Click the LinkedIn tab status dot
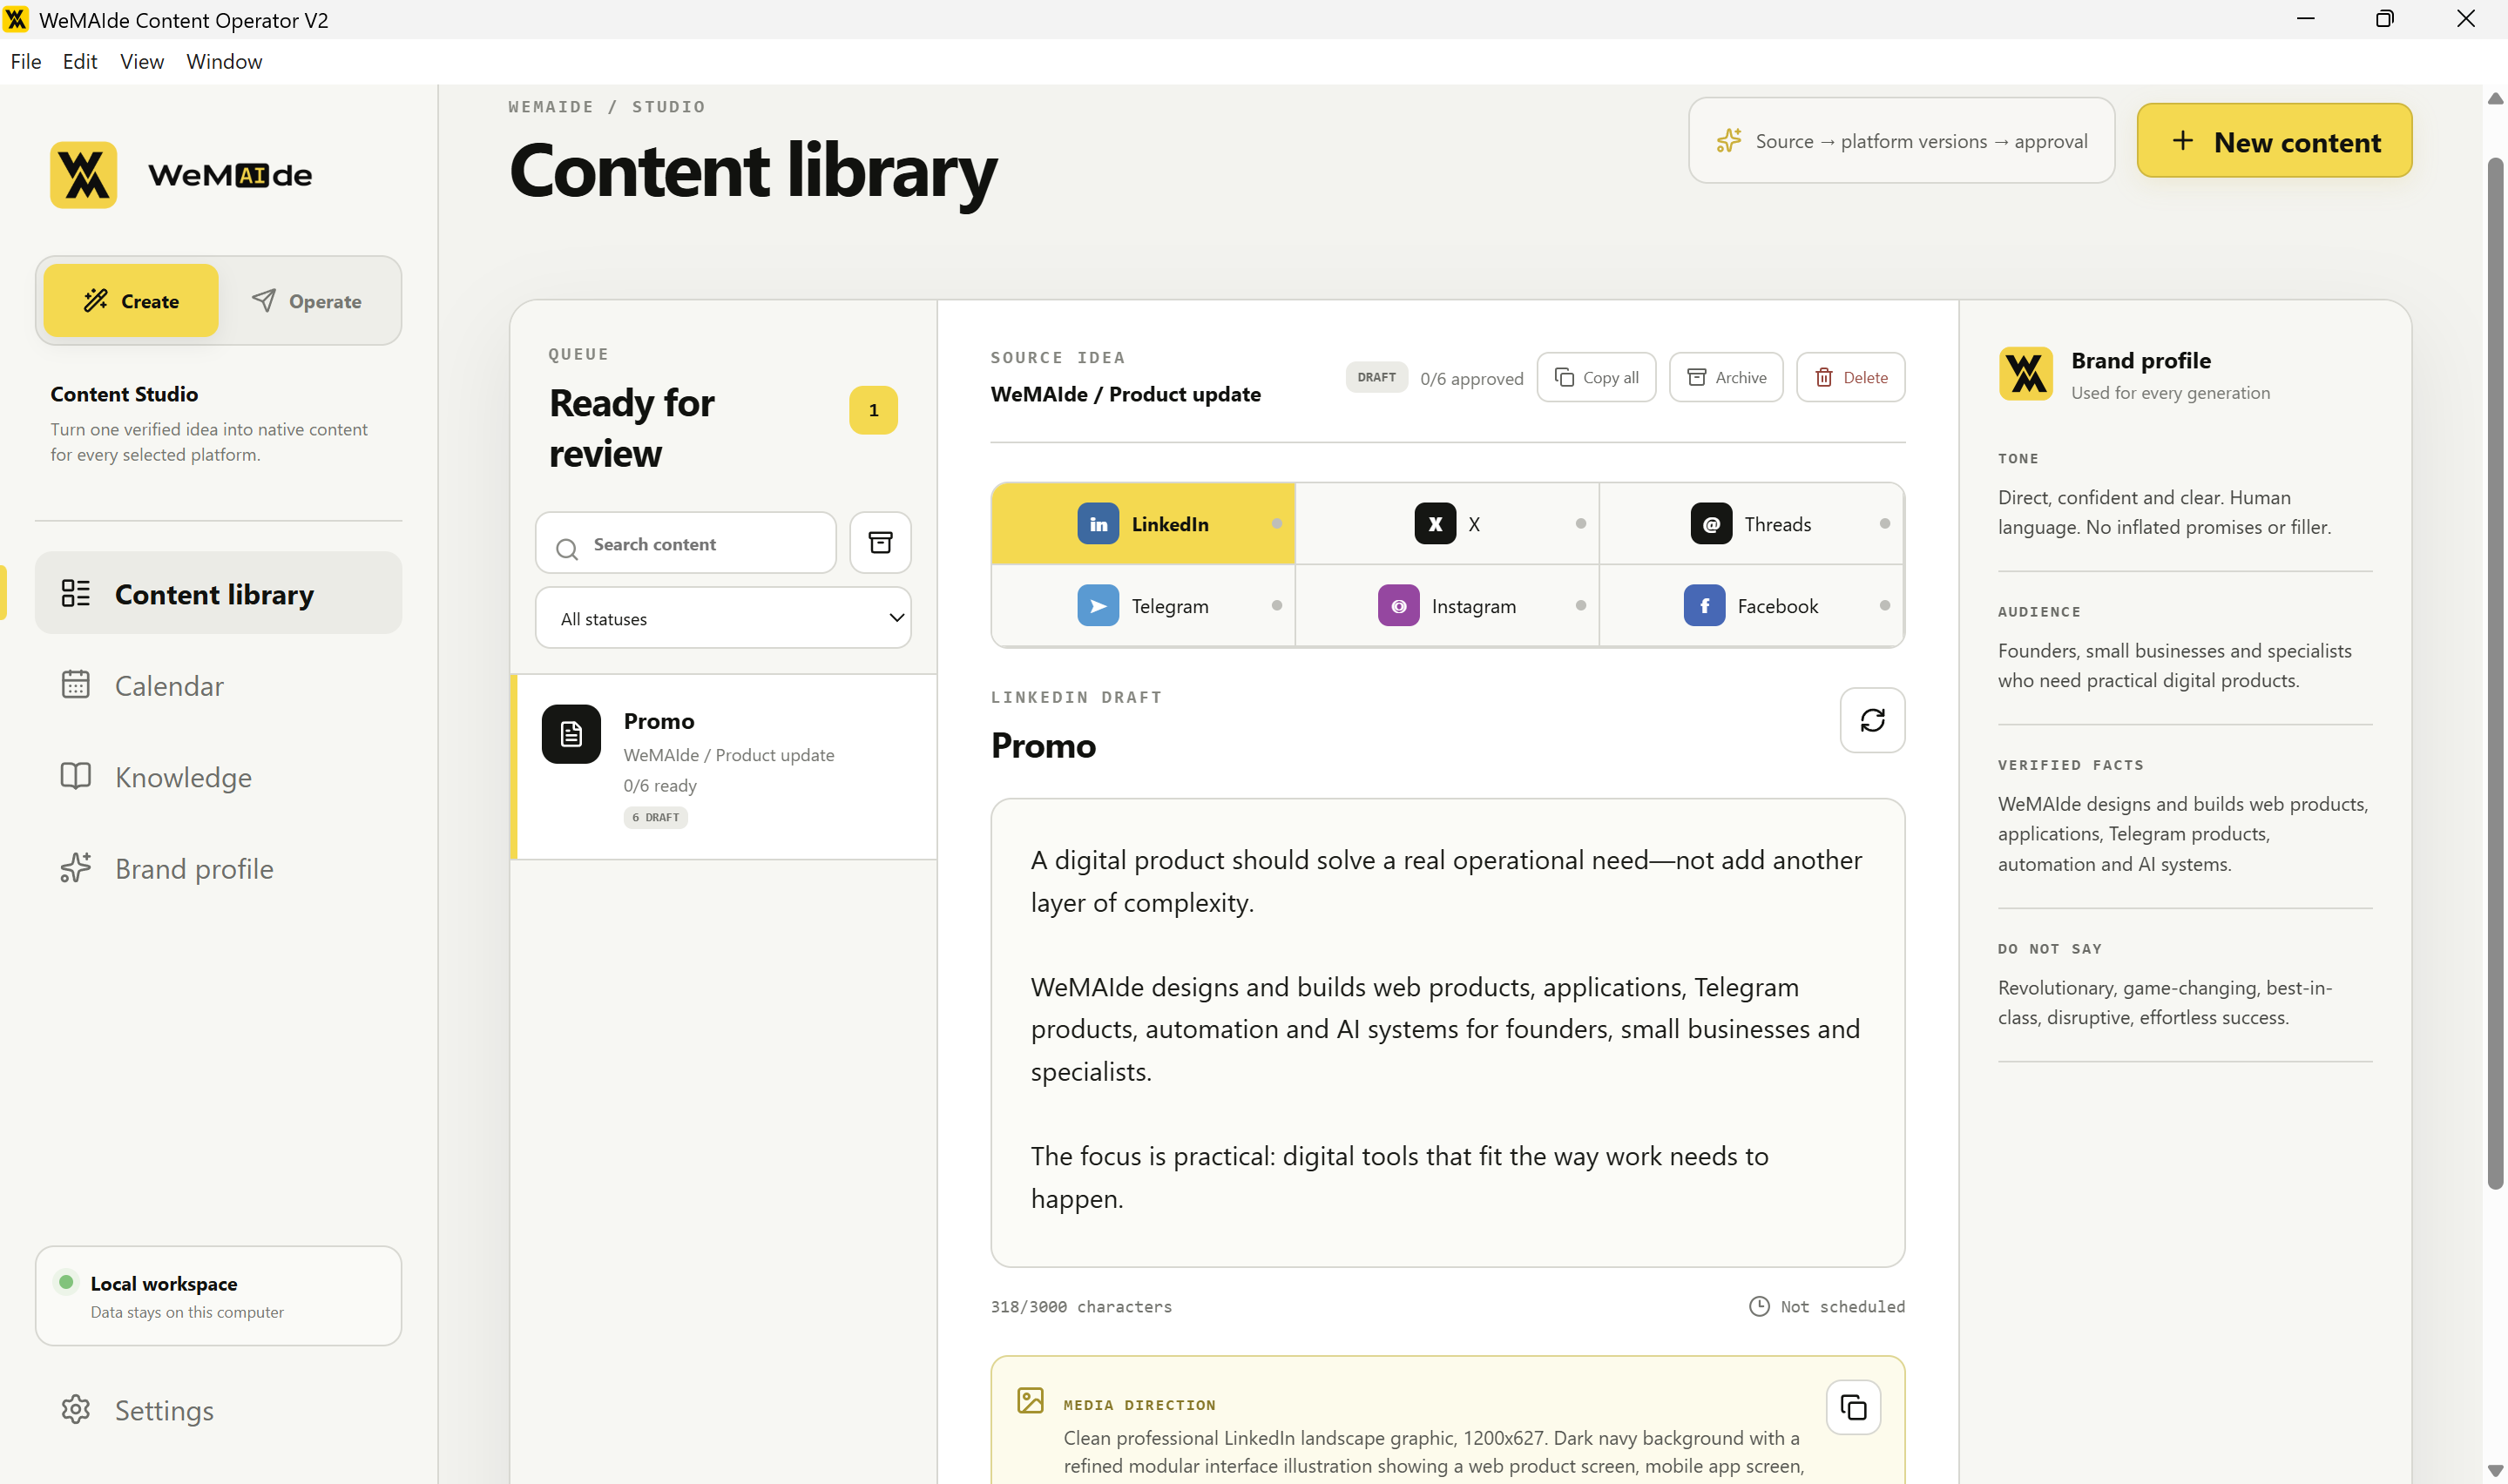The height and width of the screenshot is (1484, 2508). tap(1277, 524)
